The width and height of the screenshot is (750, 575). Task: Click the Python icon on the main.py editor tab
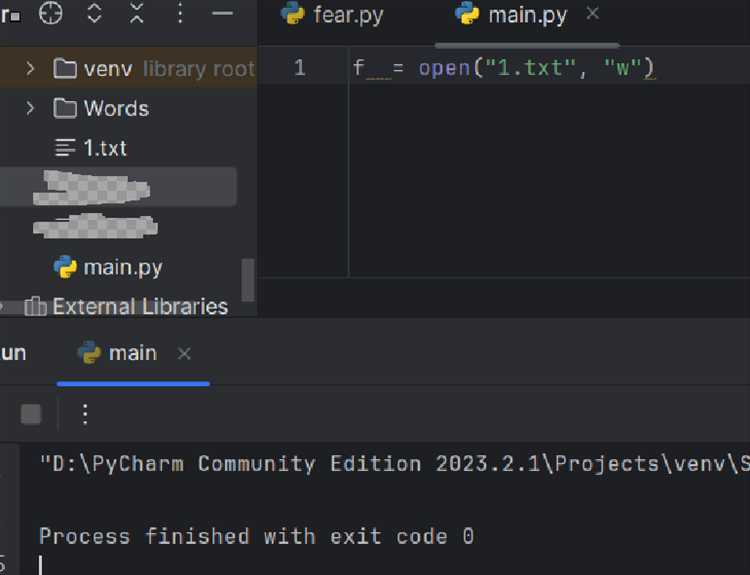(467, 13)
